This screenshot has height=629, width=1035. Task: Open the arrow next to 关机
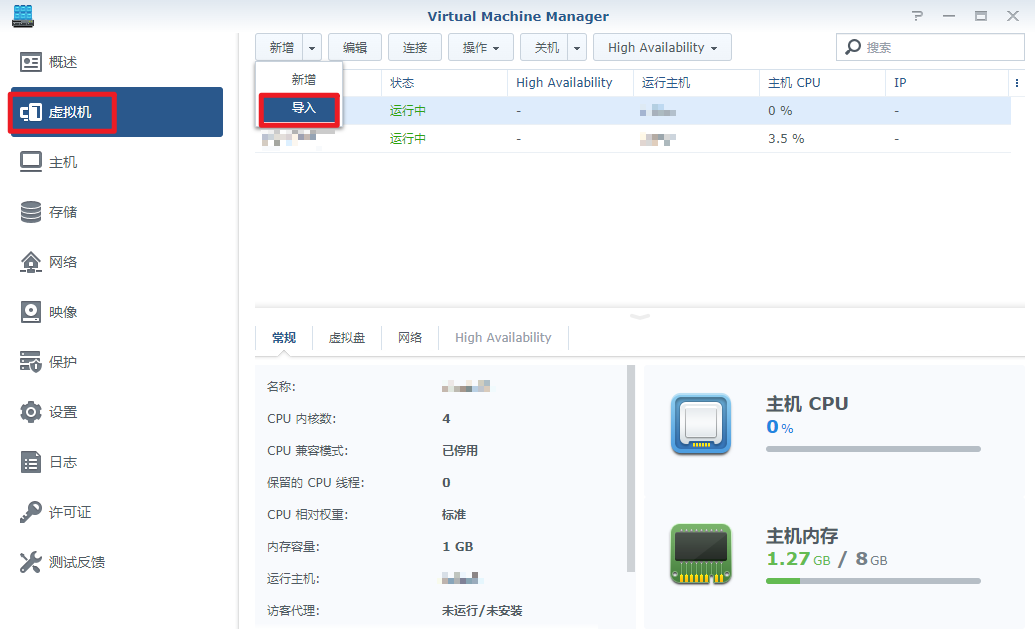tap(577, 48)
